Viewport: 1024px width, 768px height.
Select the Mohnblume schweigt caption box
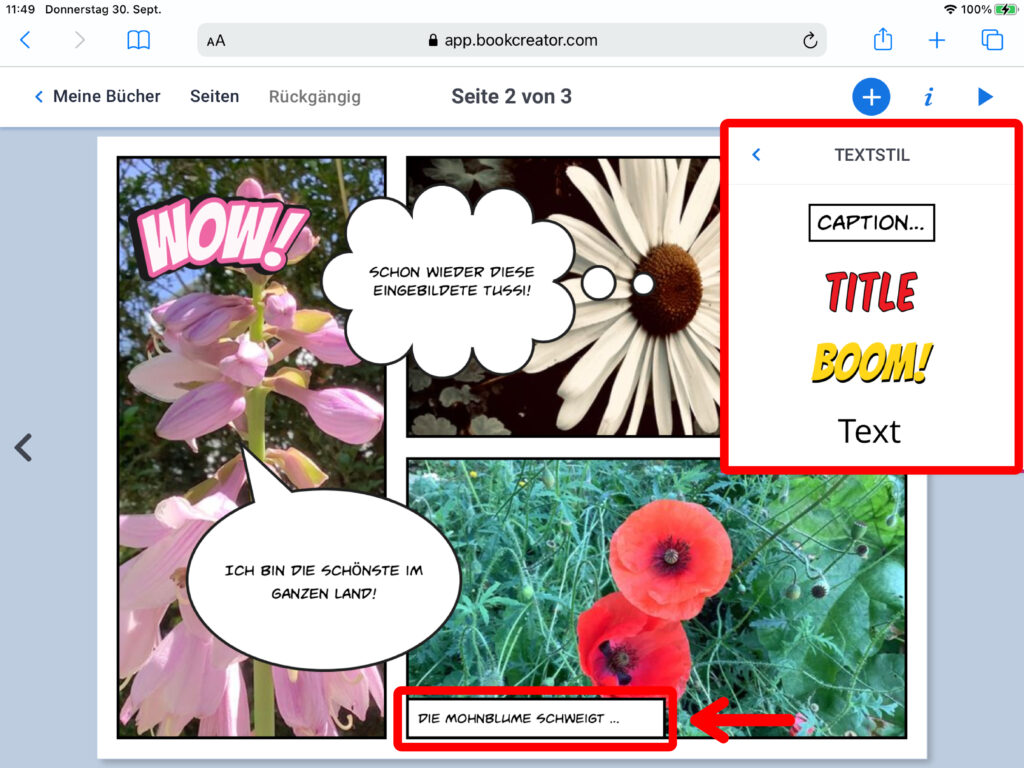coord(535,718)
